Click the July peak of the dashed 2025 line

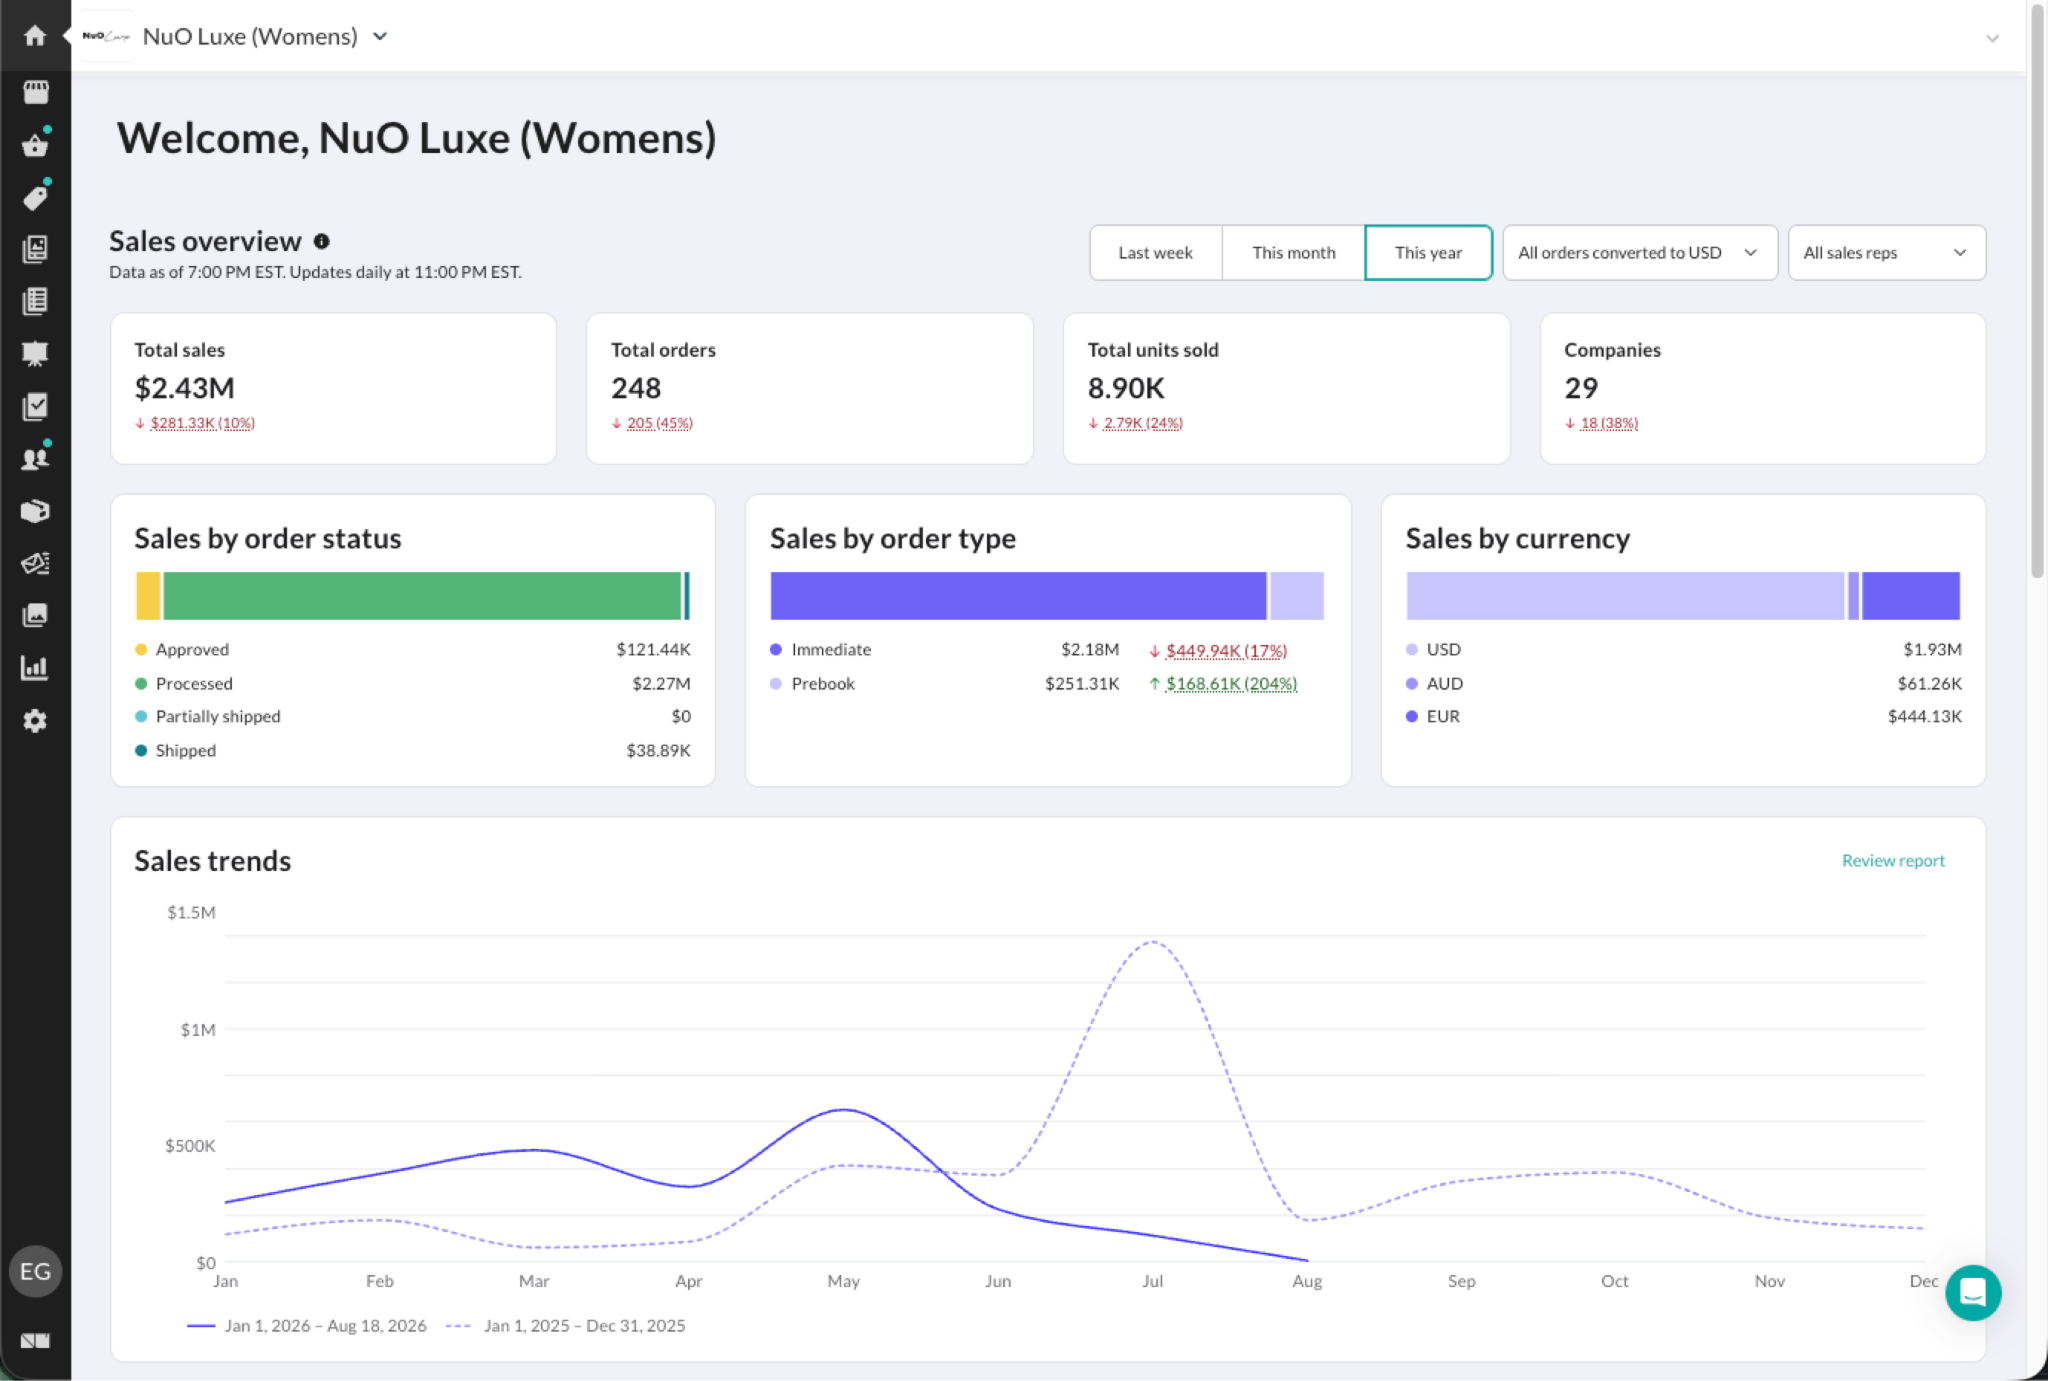pos(1153,941)
